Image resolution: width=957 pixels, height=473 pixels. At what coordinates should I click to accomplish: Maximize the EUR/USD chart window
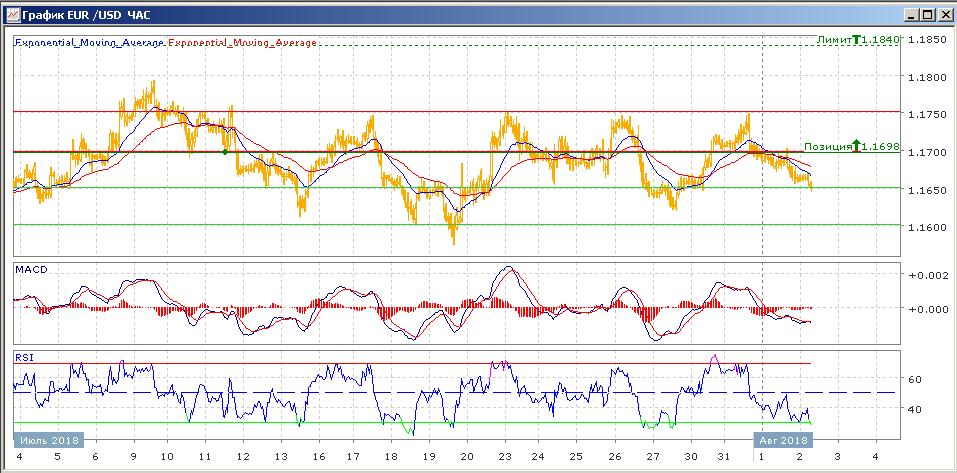(x=928, y=15)
